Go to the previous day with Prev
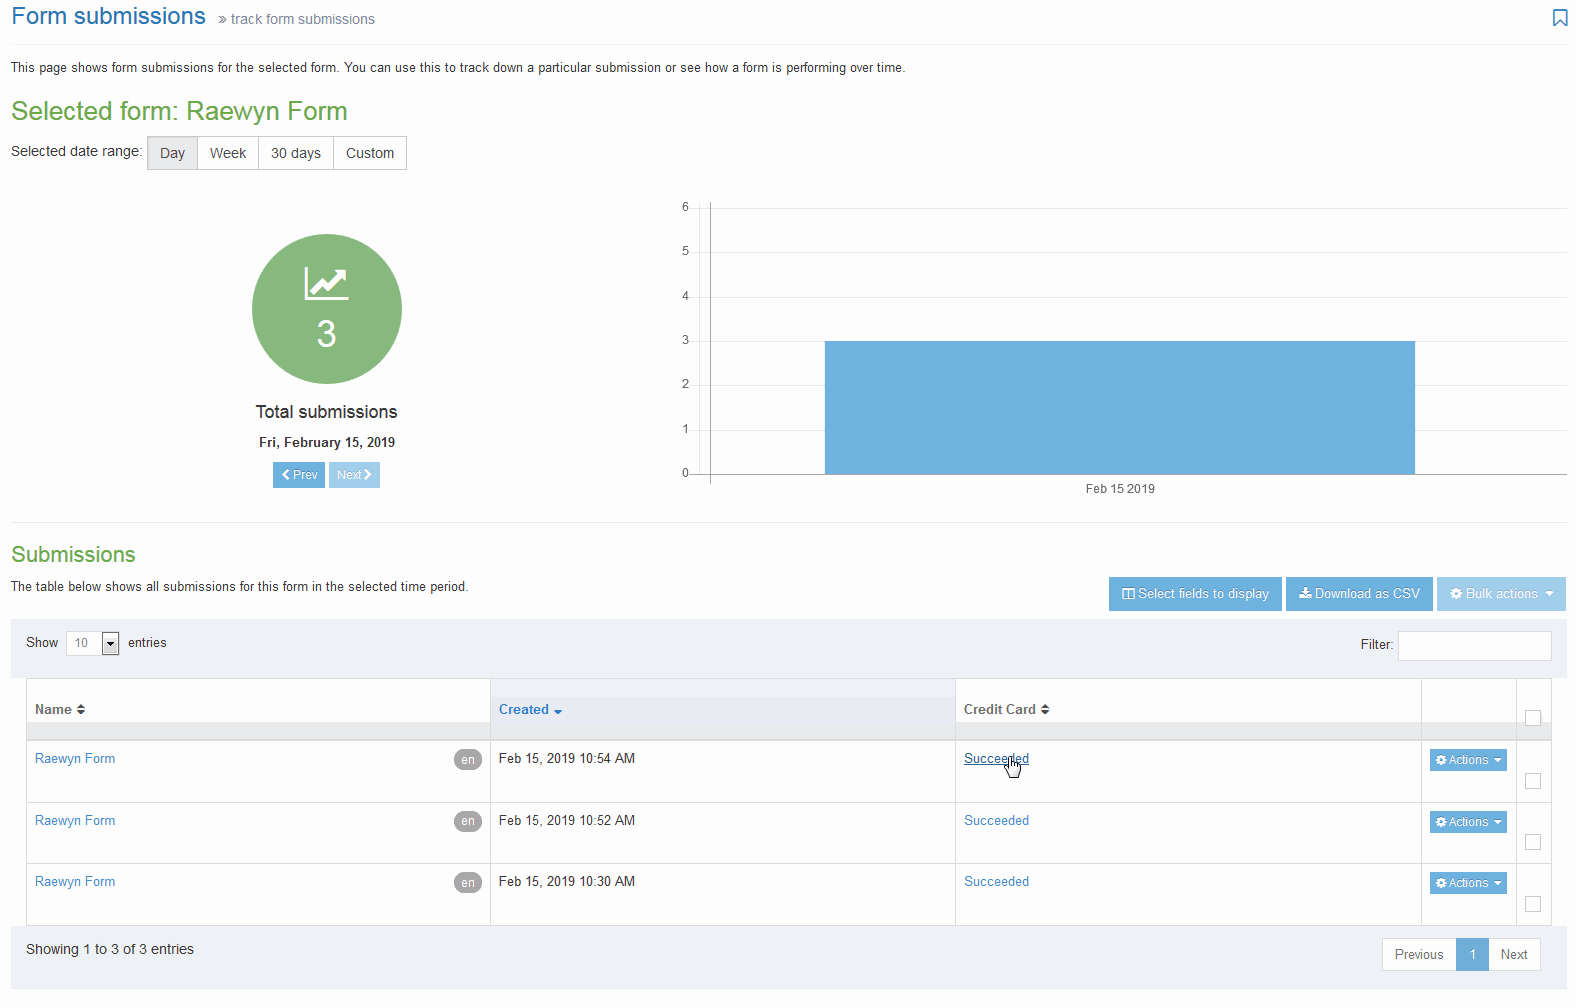The height and width of the screenshot is (1008, 1576). pos(299,475)
